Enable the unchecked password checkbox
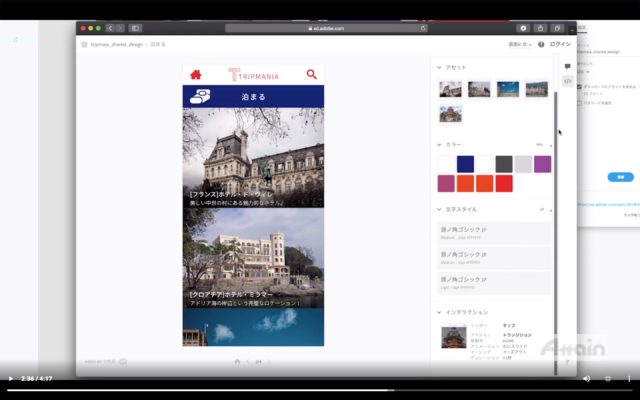 [x=580, y=103]
